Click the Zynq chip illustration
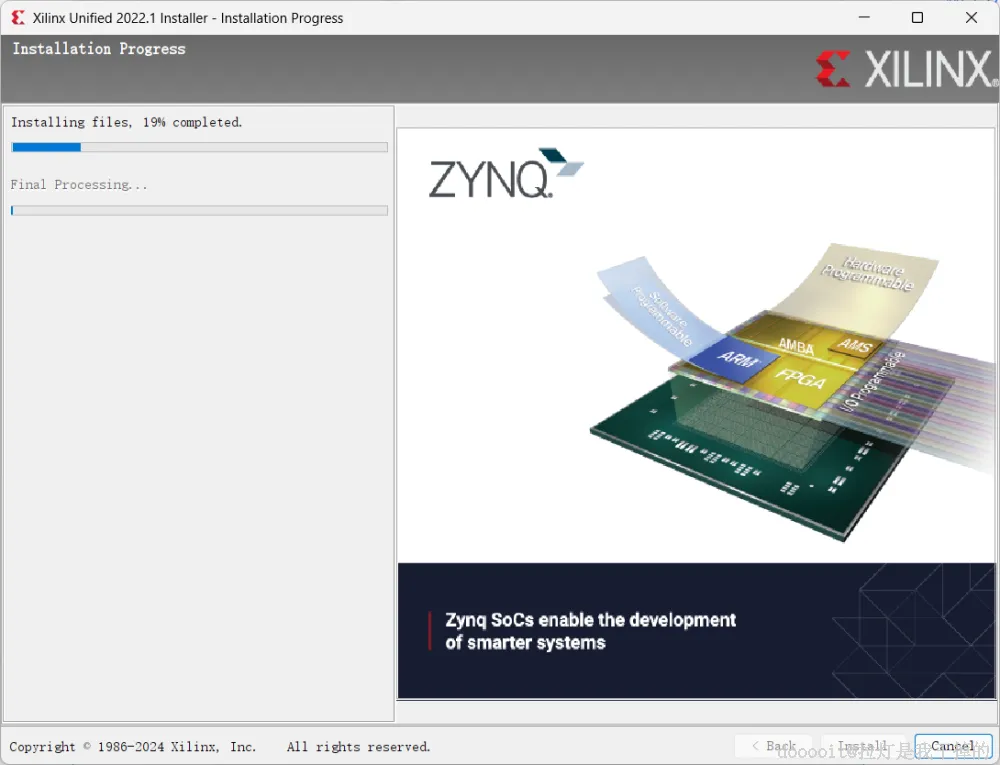 (x=791, y=392)
